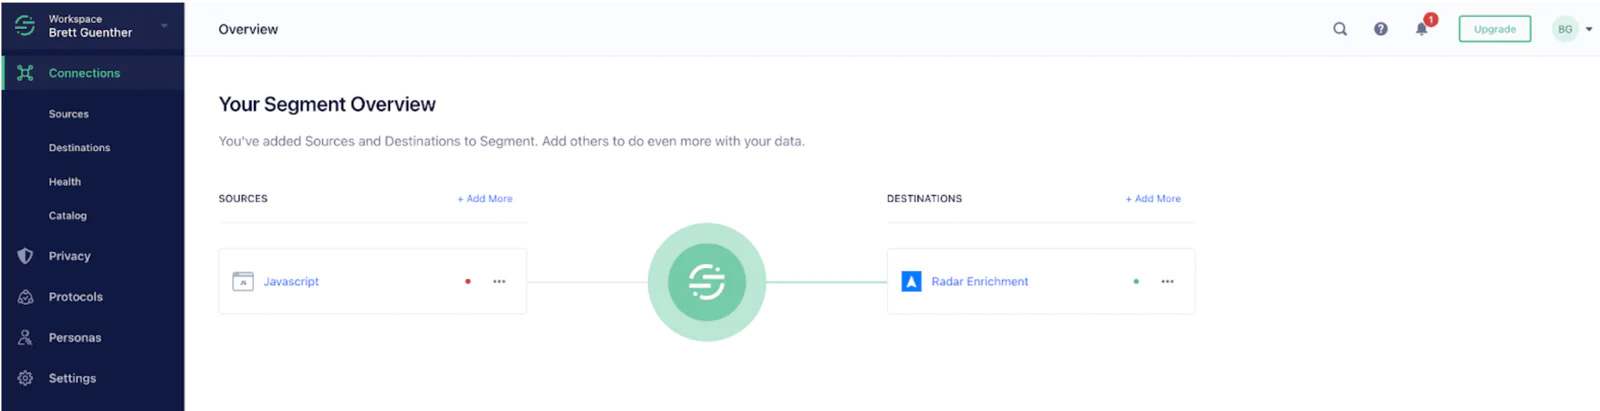Open the Catalog page
The image size is (1600, 411).
tap(68, 216)
